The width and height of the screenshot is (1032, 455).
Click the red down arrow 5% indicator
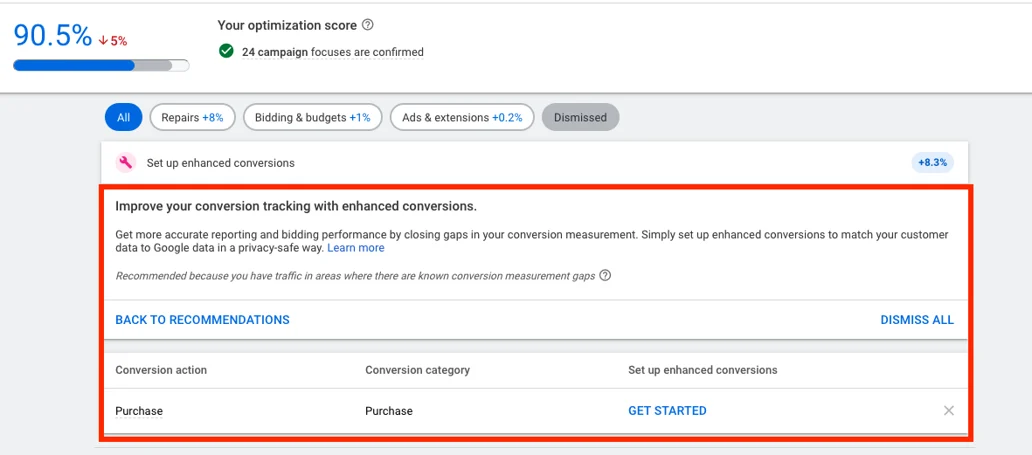click(x=113, y=41)
